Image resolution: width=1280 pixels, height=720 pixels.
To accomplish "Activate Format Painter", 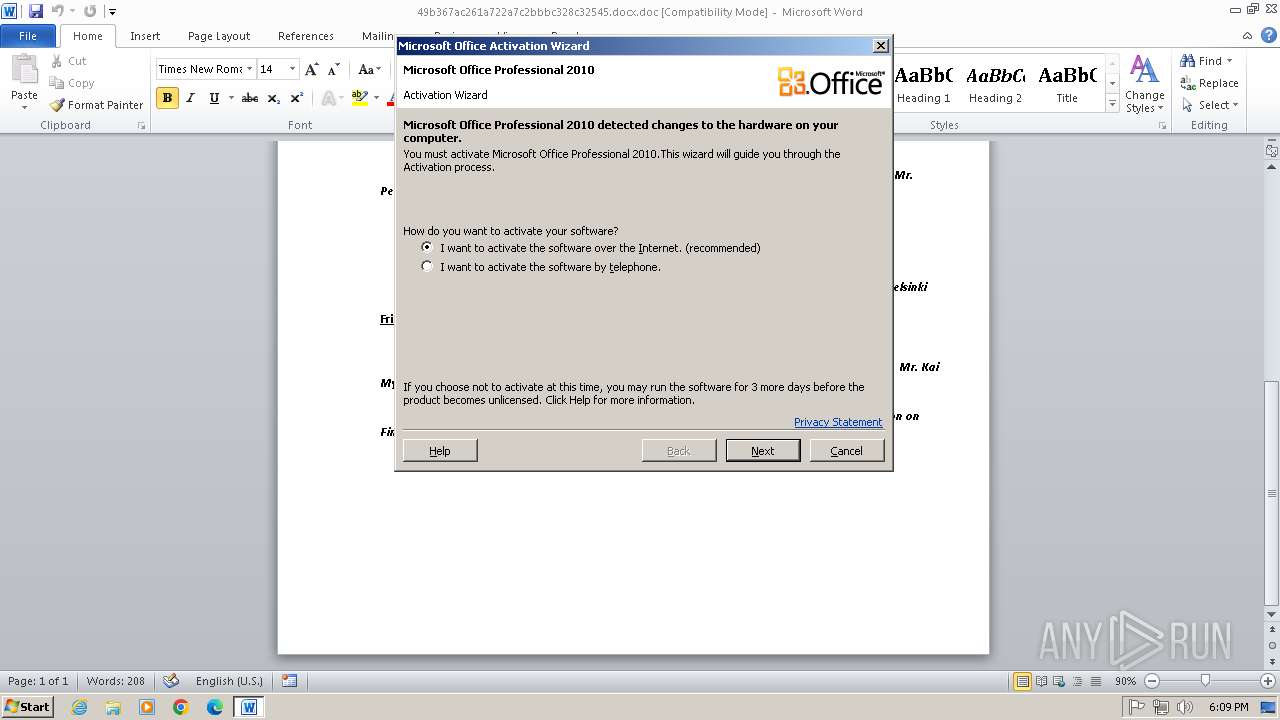I will (x=97, y=105).
